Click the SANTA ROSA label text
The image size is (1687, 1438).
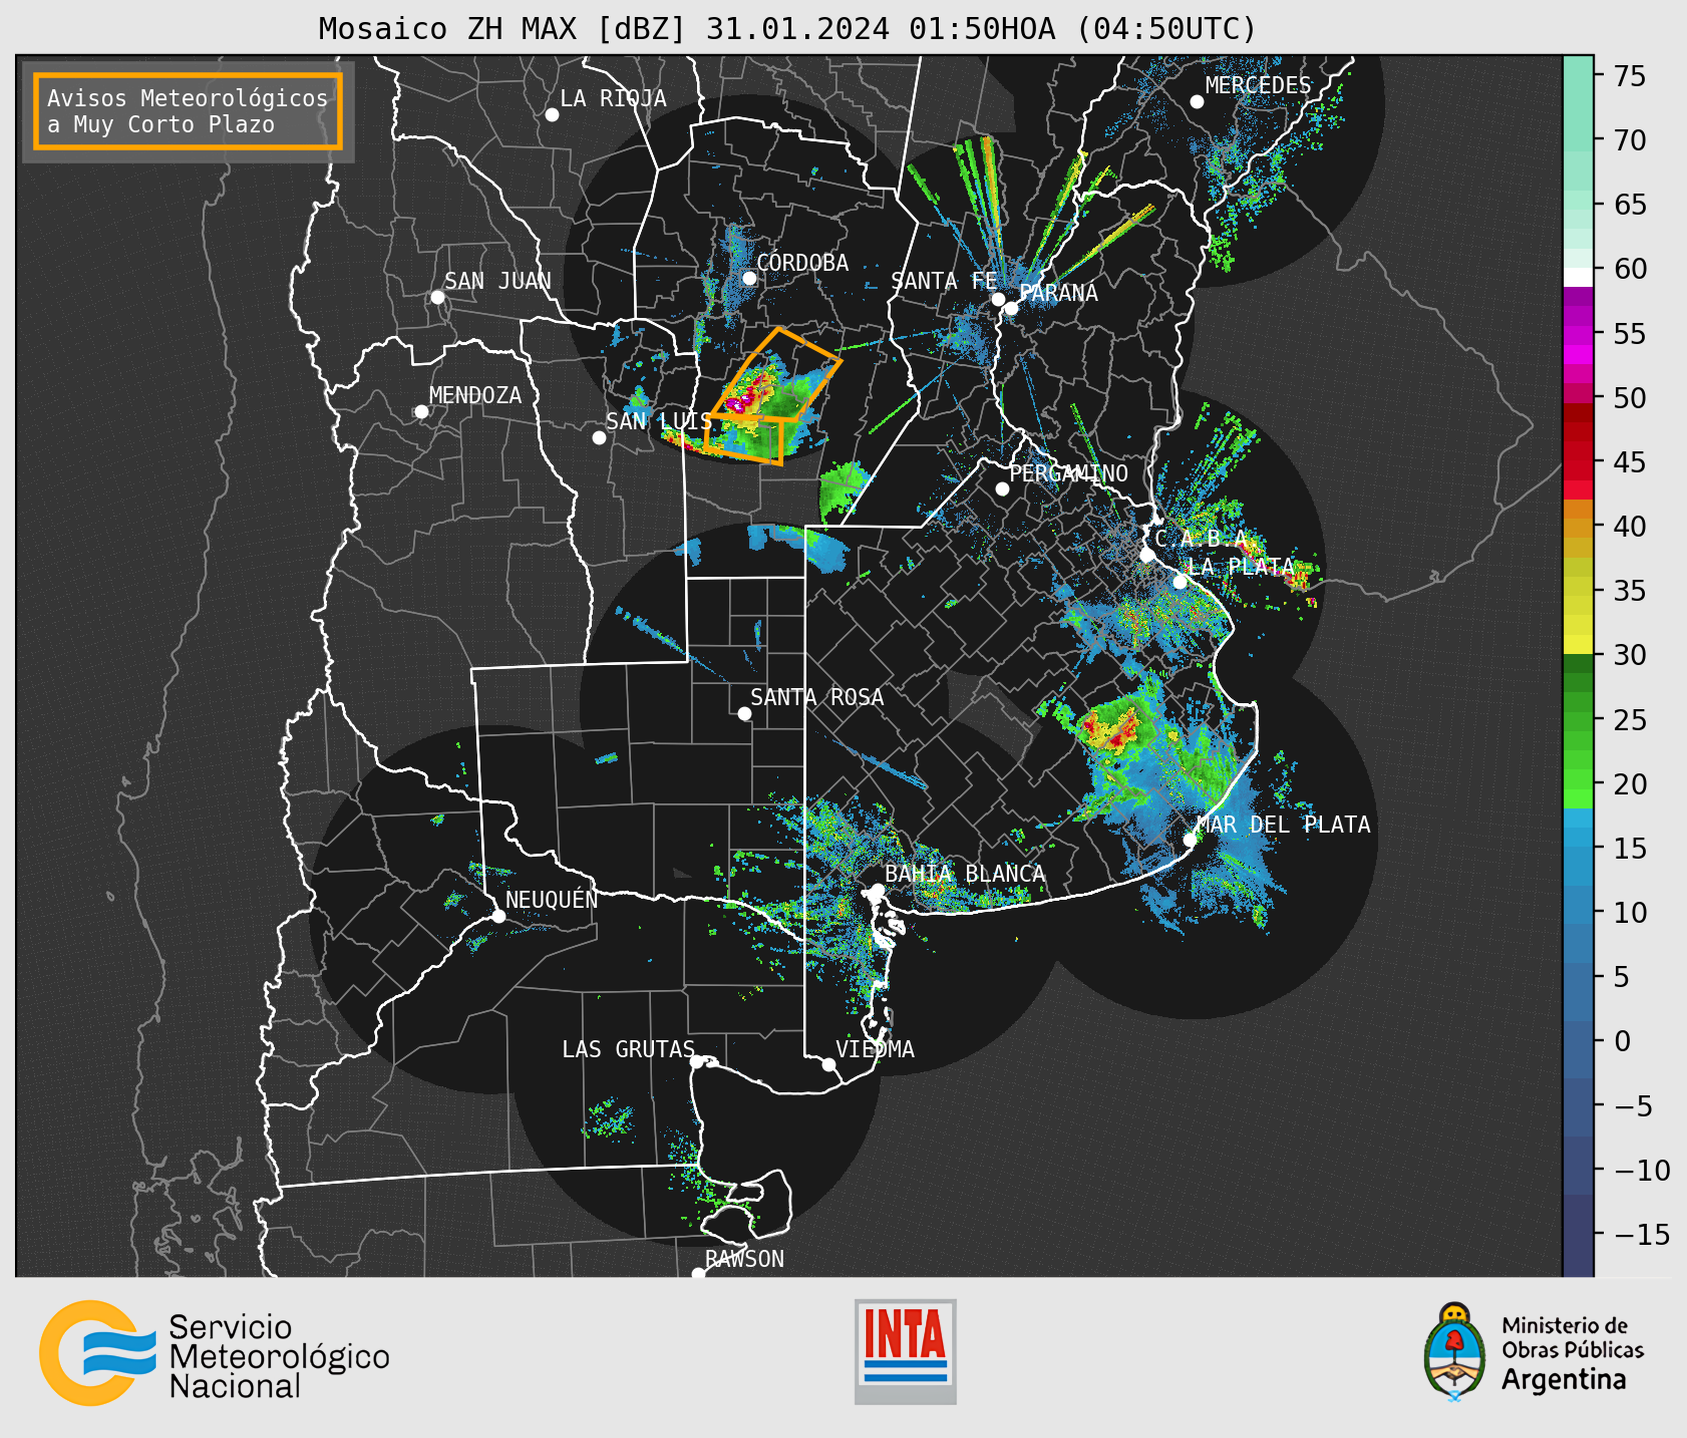(x=817, y=697)
